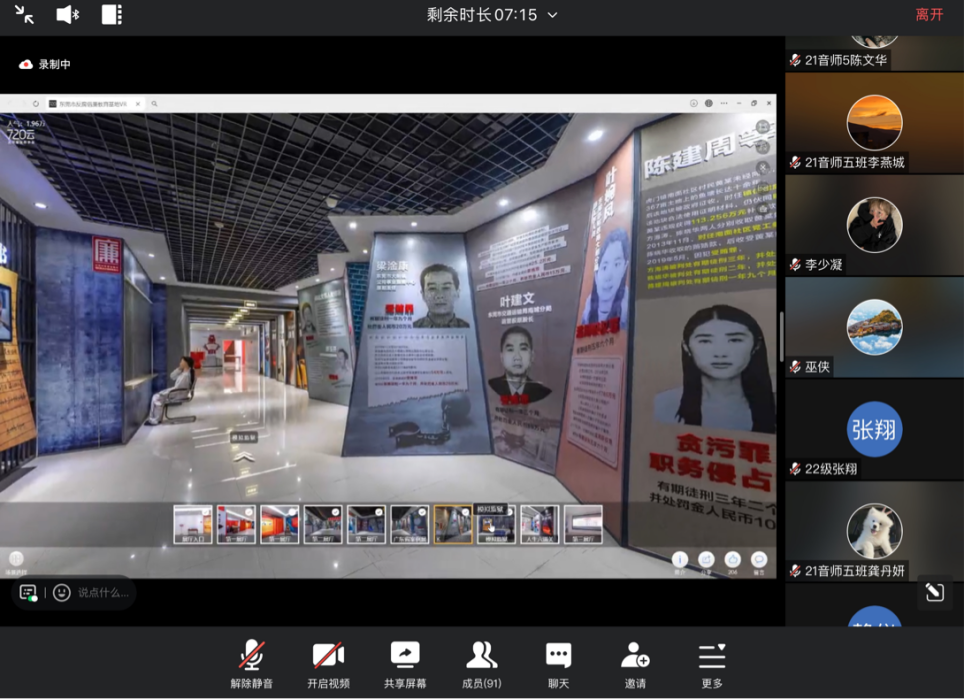Open the 留言 comments bubble icon
This screenshot has height=699, width=964.
(759, 562)
